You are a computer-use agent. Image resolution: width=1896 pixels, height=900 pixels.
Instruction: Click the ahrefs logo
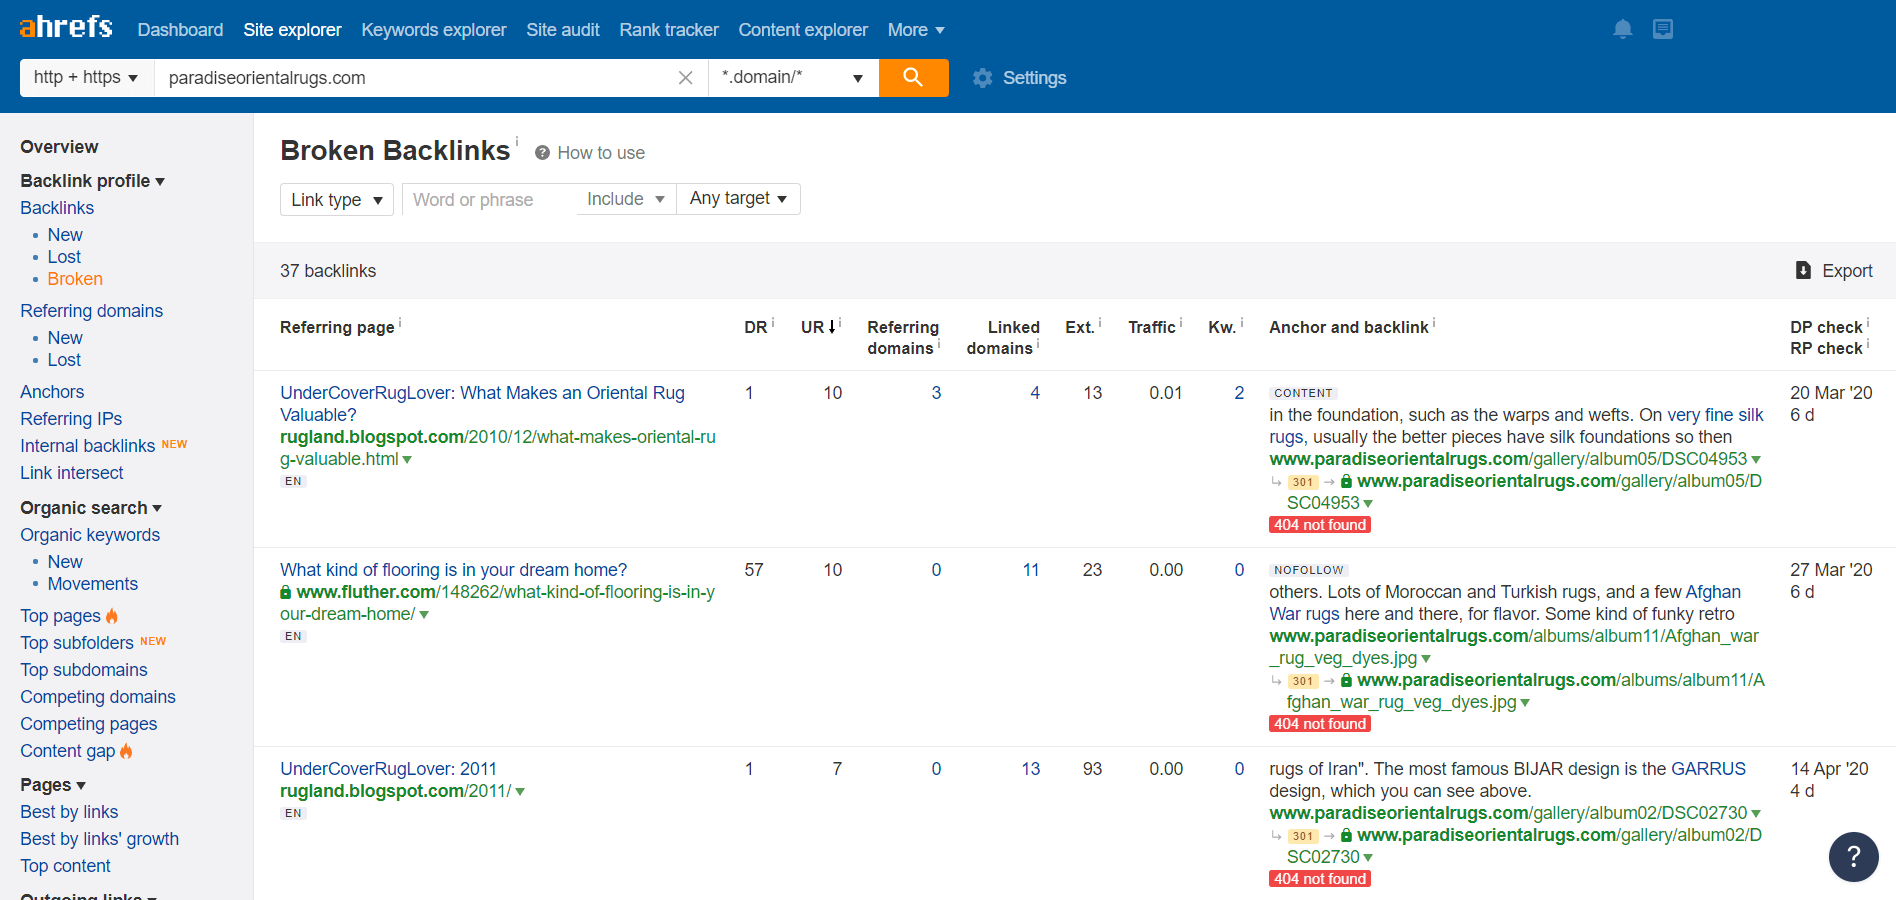tap(66, 27)
